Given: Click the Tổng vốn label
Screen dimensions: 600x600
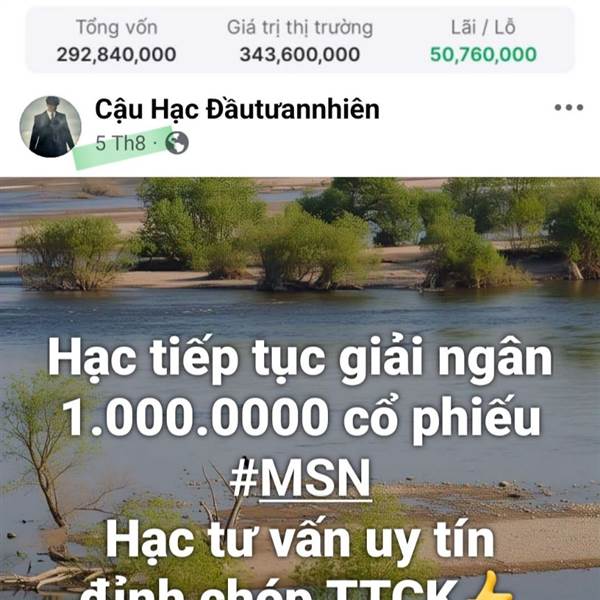Looking at the screenshot, I should click(117, 28).
